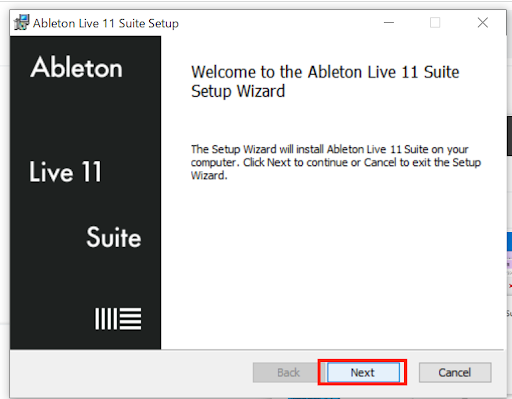Cancel the Ableton Live 11 Suite installation
This screenshot has height=399, width=512.
pos(455,372)
